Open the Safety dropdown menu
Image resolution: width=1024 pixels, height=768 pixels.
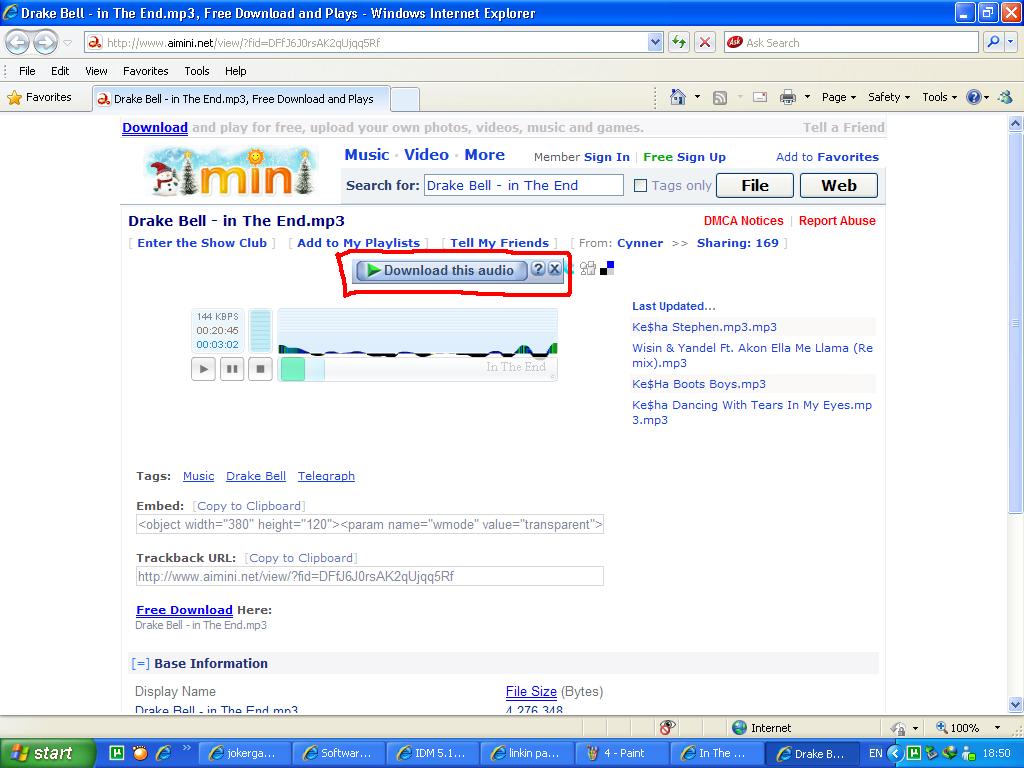(889, 97)
